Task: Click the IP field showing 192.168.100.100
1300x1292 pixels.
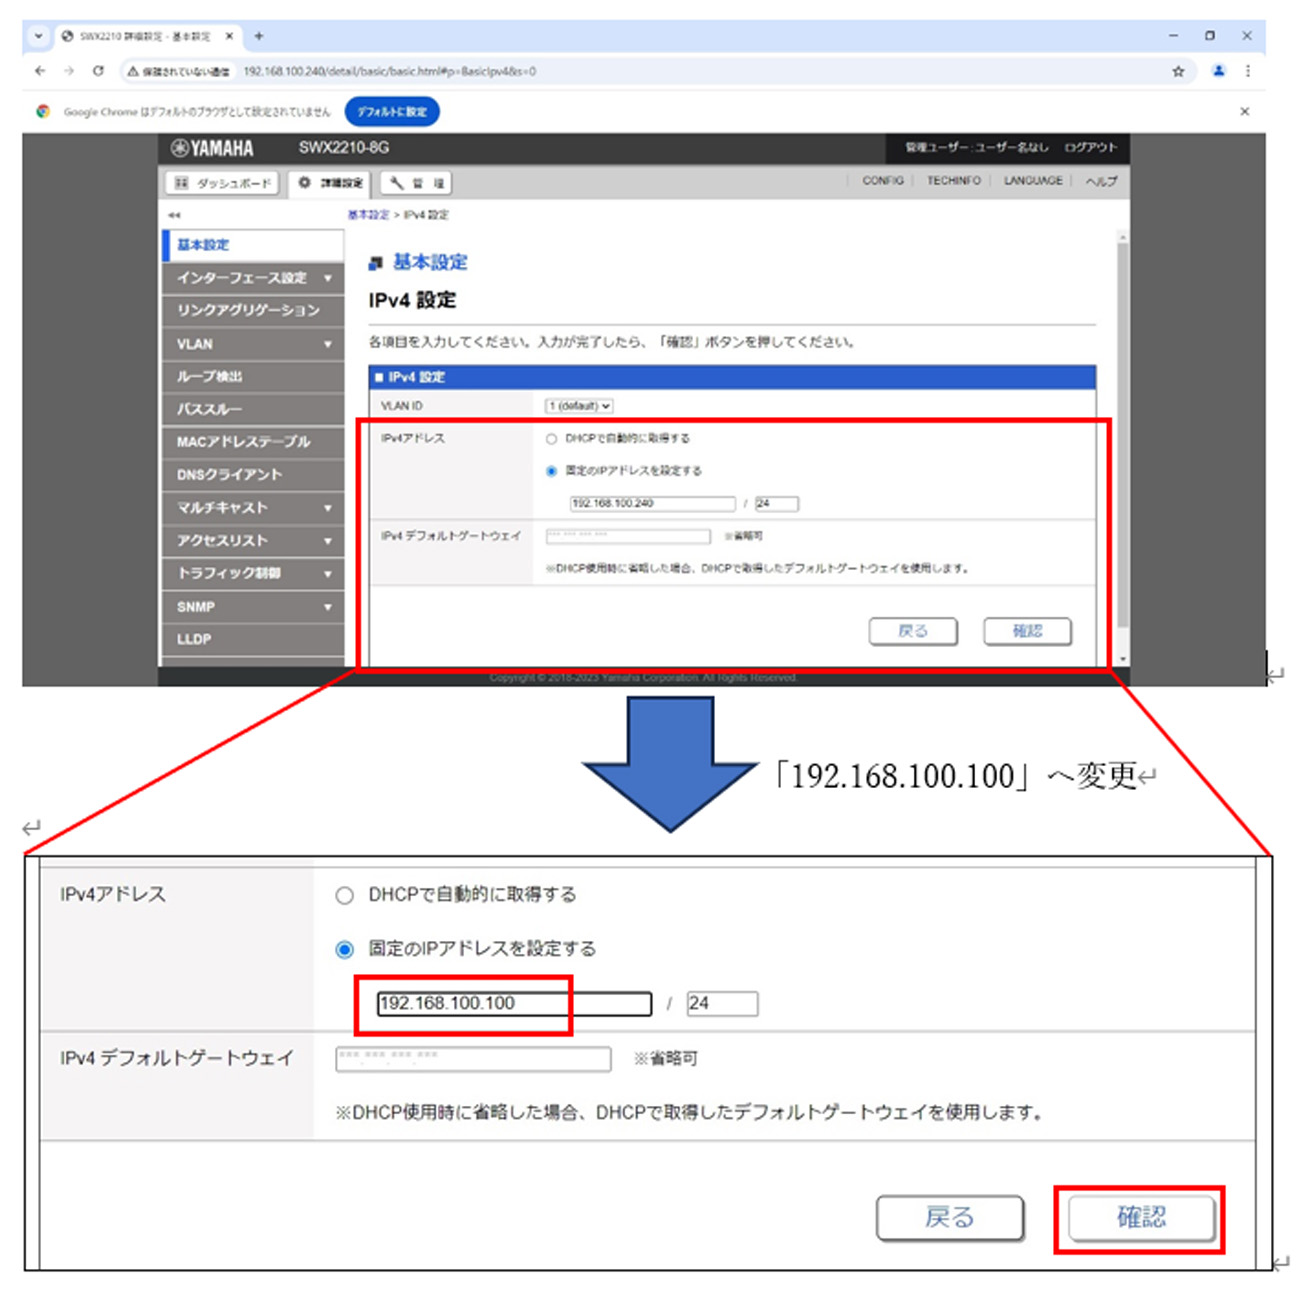Action: [x=513, y=1003]
